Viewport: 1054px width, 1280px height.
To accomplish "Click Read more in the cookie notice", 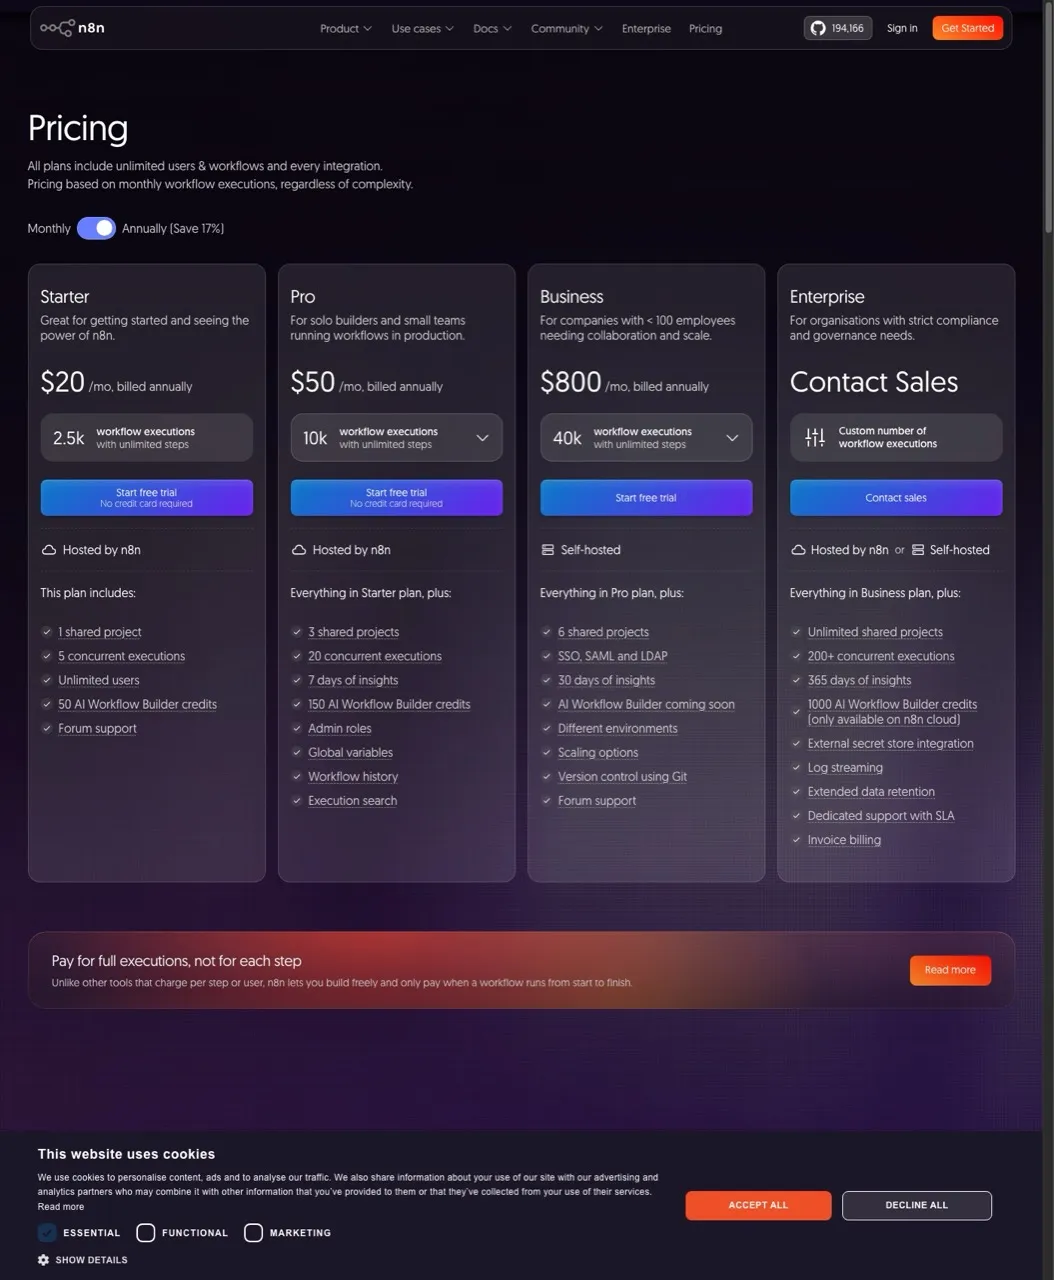I will pos(61,1207).
